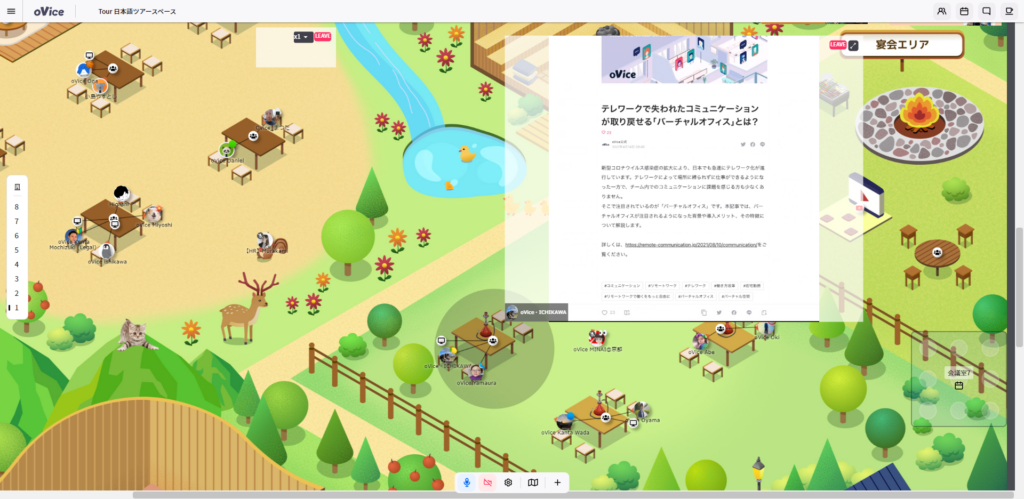Viewport: 1024px width, 499px height.
Task: Click the article's heart like icon at bottom
Action: [x=605, y=313]
